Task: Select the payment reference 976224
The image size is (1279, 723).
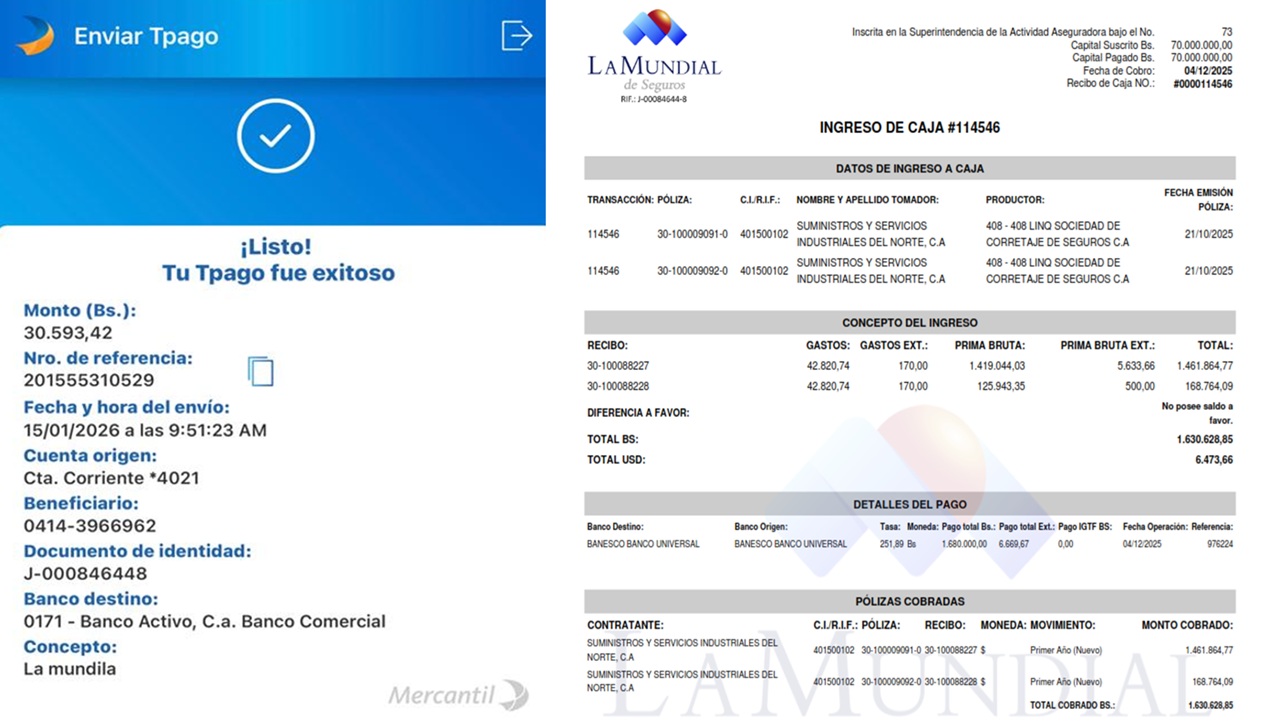Action: (x=1219, y=545)
